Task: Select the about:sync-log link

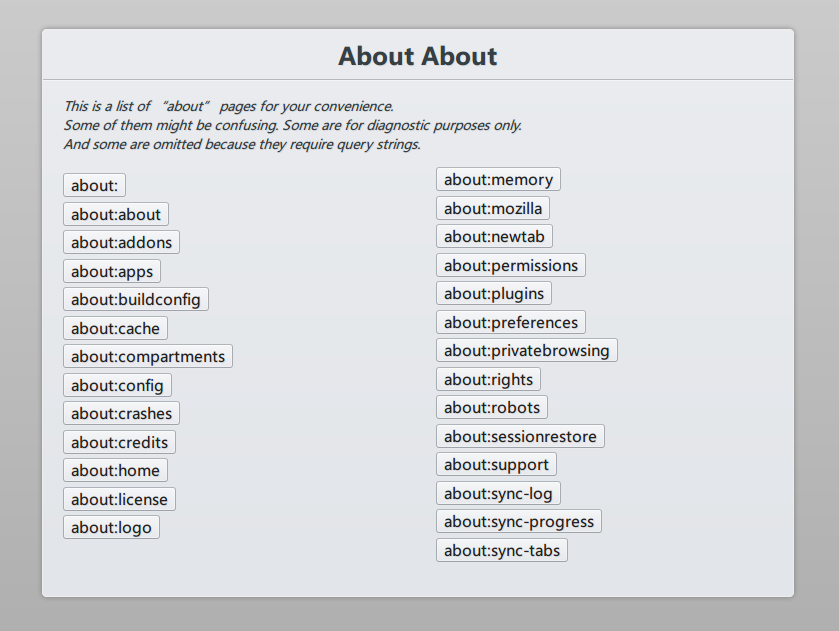Action: [x=498, y=493]
